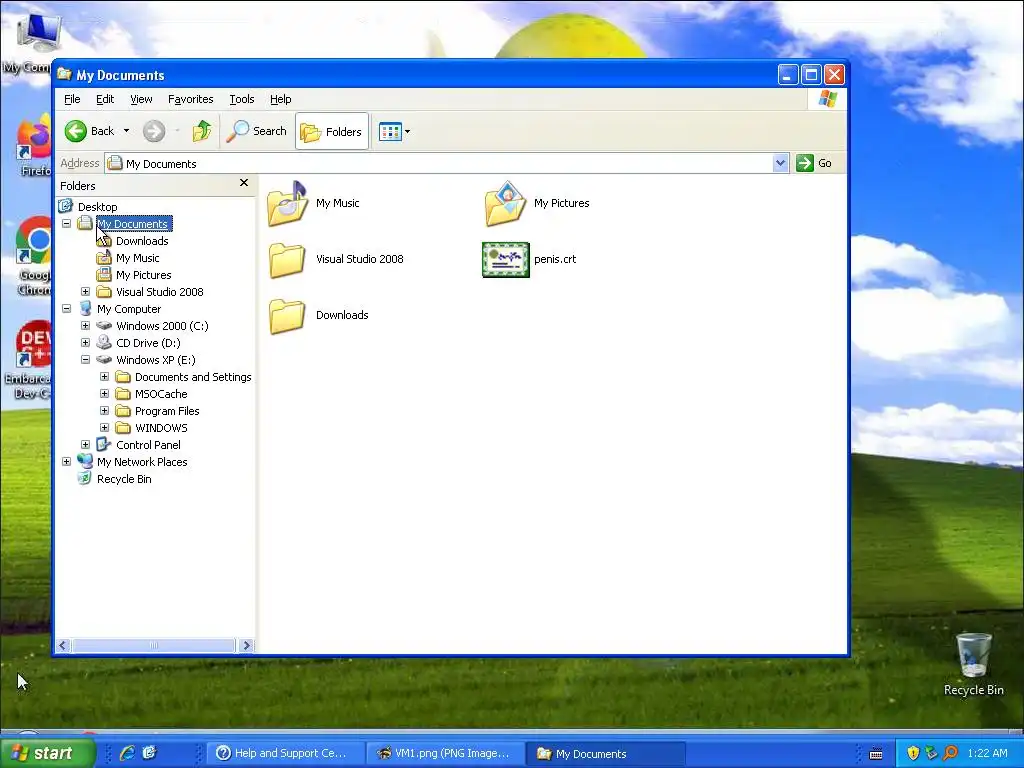This screenshot has width=1024, height=768.
Task: Select the penis.crt certificate file
Action: pos(505,259)
